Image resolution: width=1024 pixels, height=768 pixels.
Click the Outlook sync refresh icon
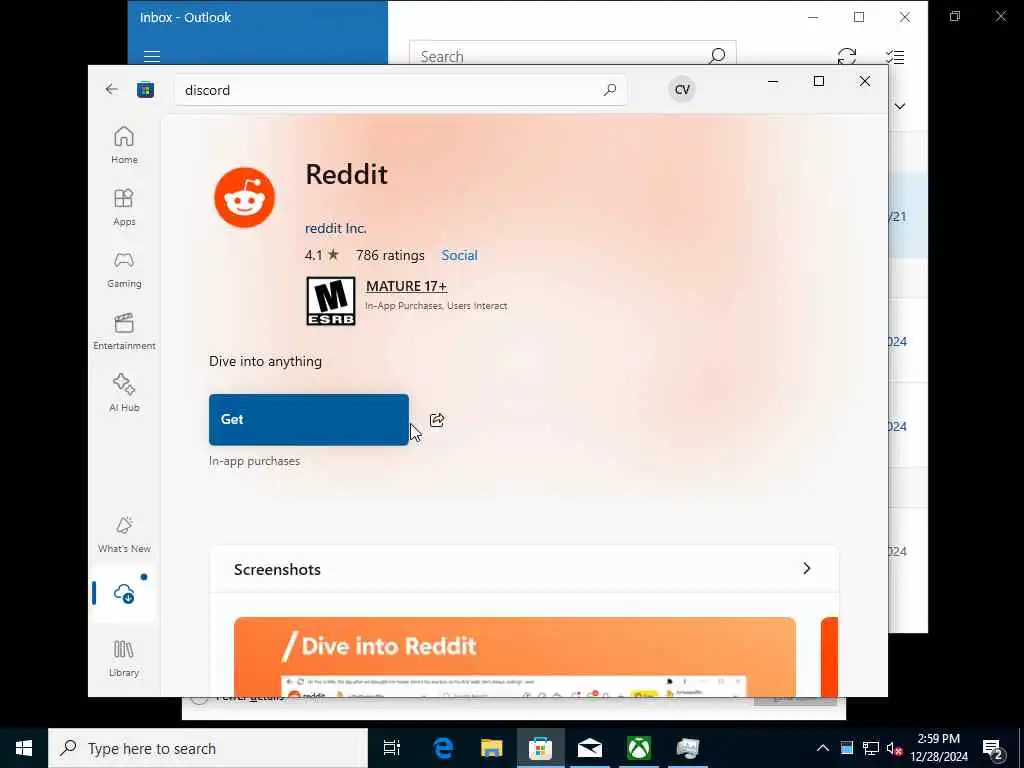point(846,57)
